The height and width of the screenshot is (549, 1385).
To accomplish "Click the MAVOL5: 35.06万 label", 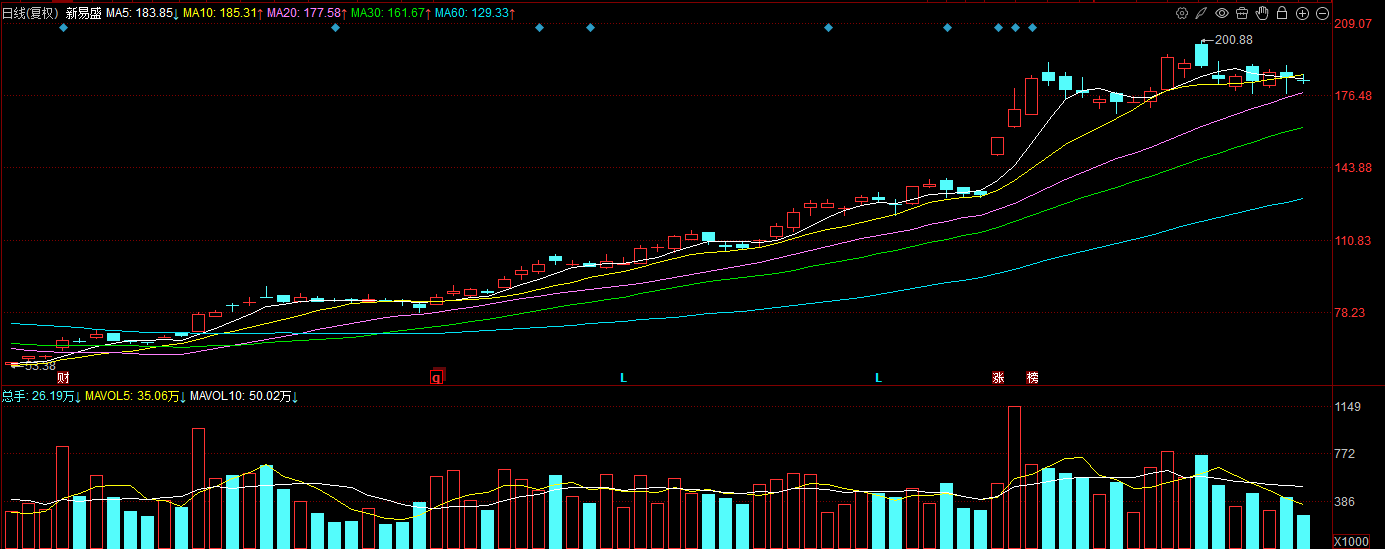I will click(136, 397).
